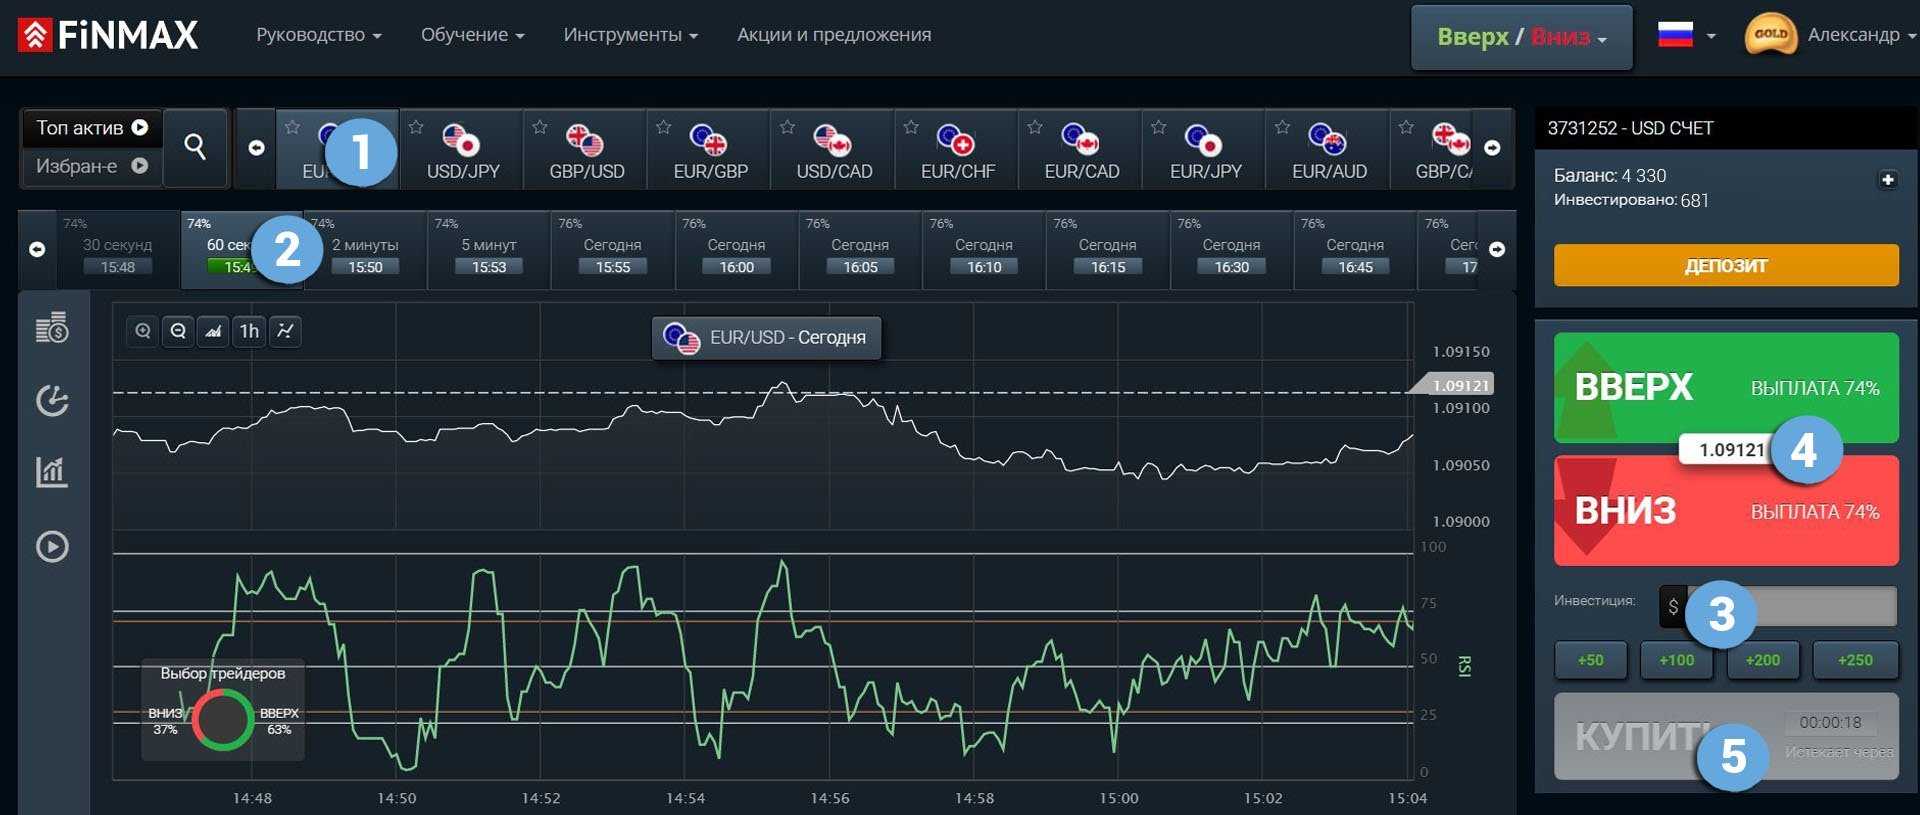Open the coins stack sidebar icon
Image resolution: width=1920 pixels, height=815 pixels.
[52, 328]
